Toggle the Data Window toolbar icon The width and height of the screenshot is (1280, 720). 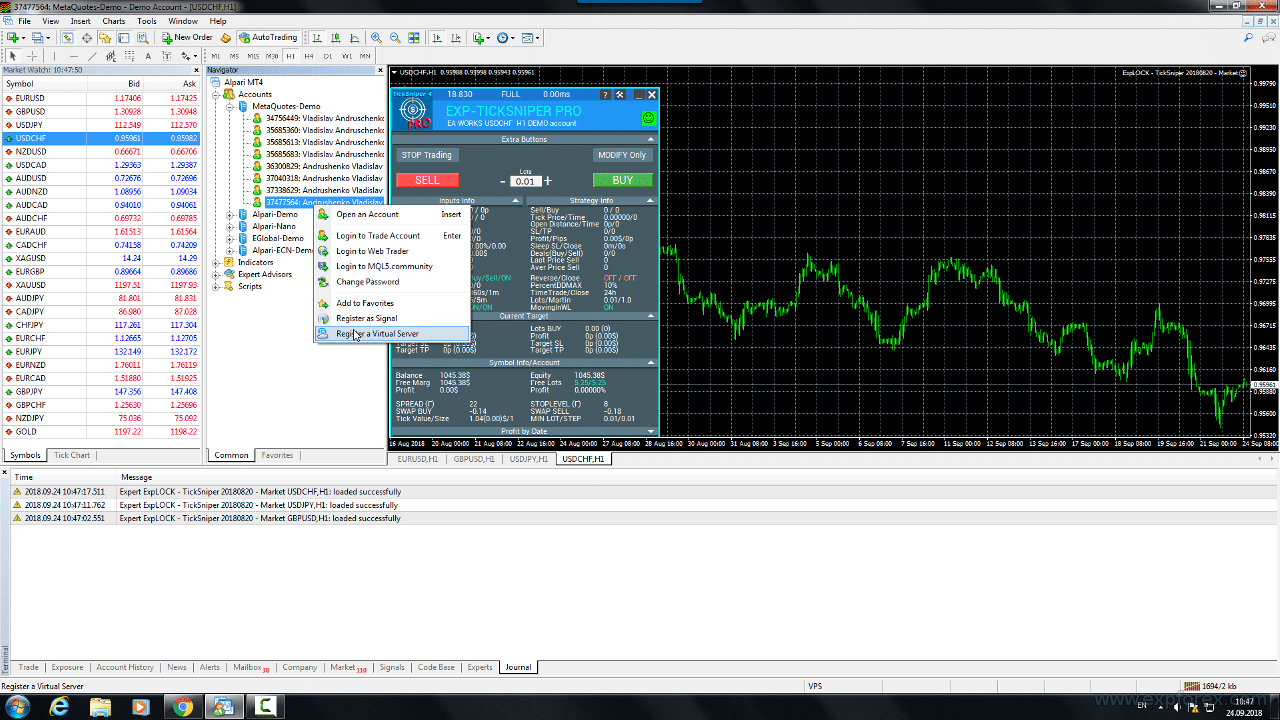[x=86, y=37]
